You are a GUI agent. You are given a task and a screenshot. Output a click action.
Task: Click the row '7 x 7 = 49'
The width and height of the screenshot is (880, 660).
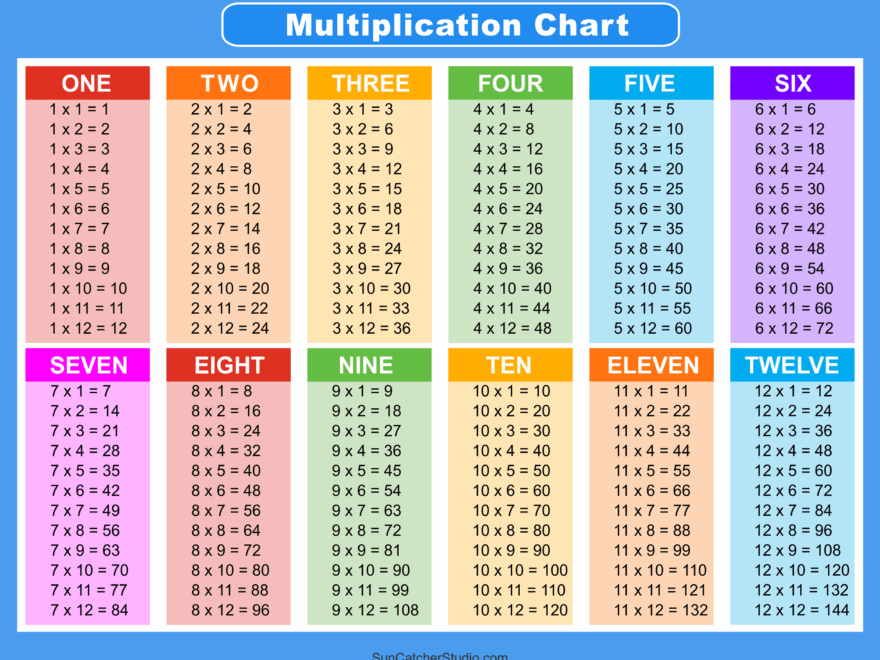click(85, 510)
